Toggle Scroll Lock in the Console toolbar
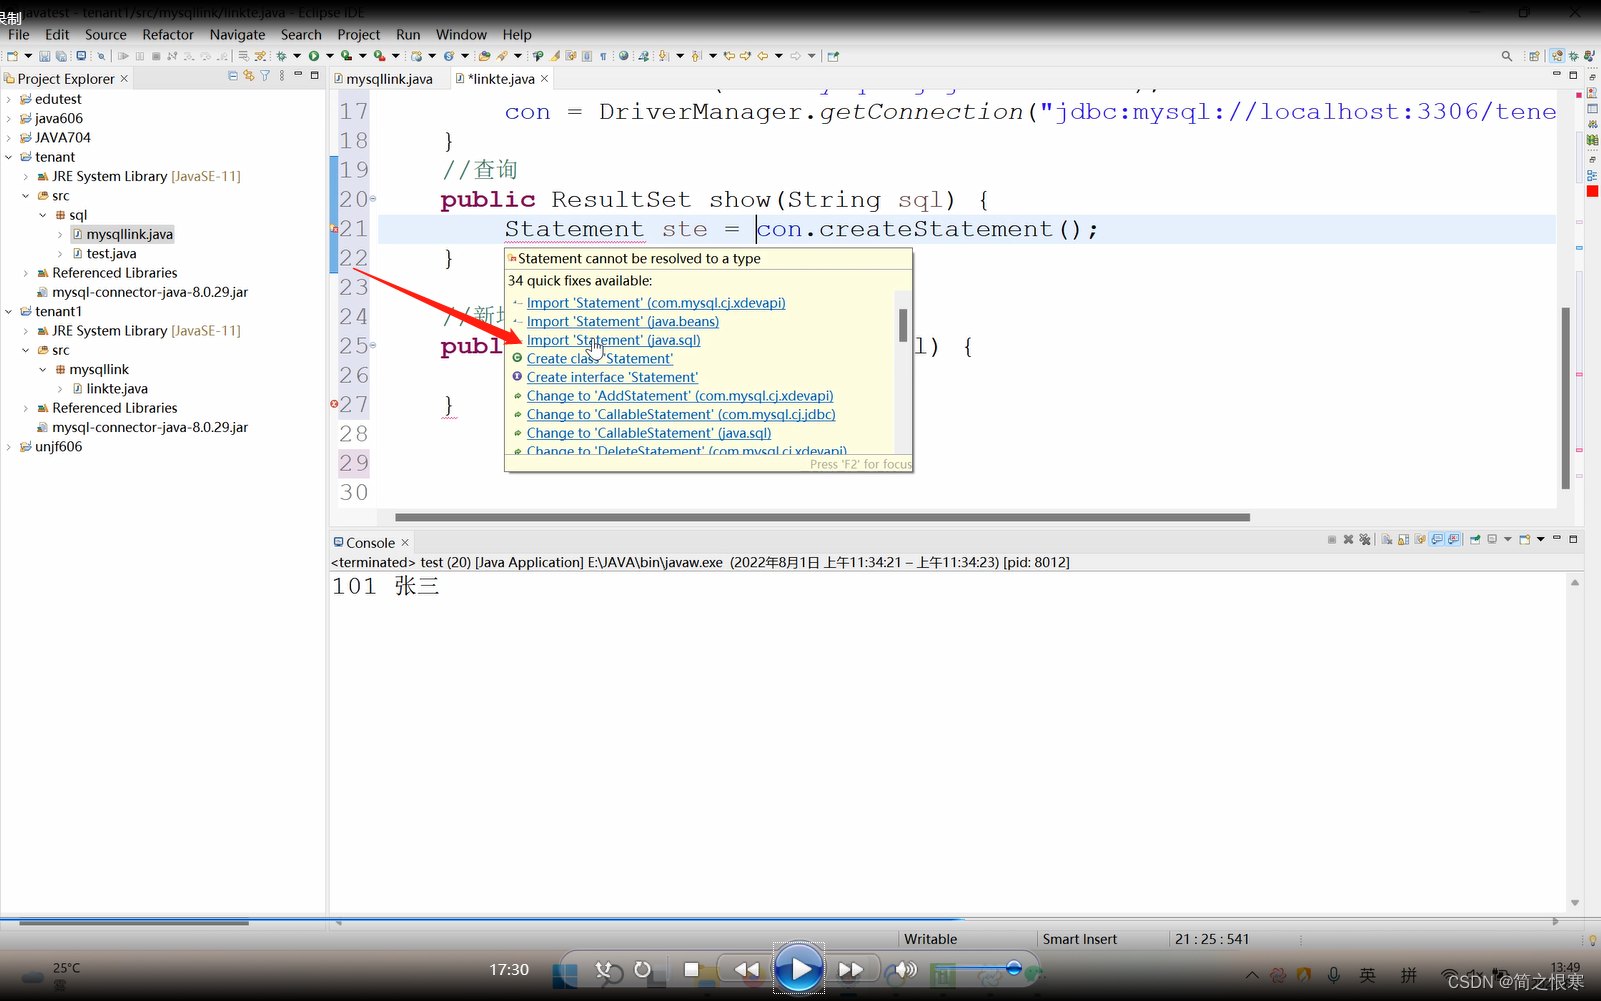This screenshot has width=1601, height=1001. [x=1403, y=539]
